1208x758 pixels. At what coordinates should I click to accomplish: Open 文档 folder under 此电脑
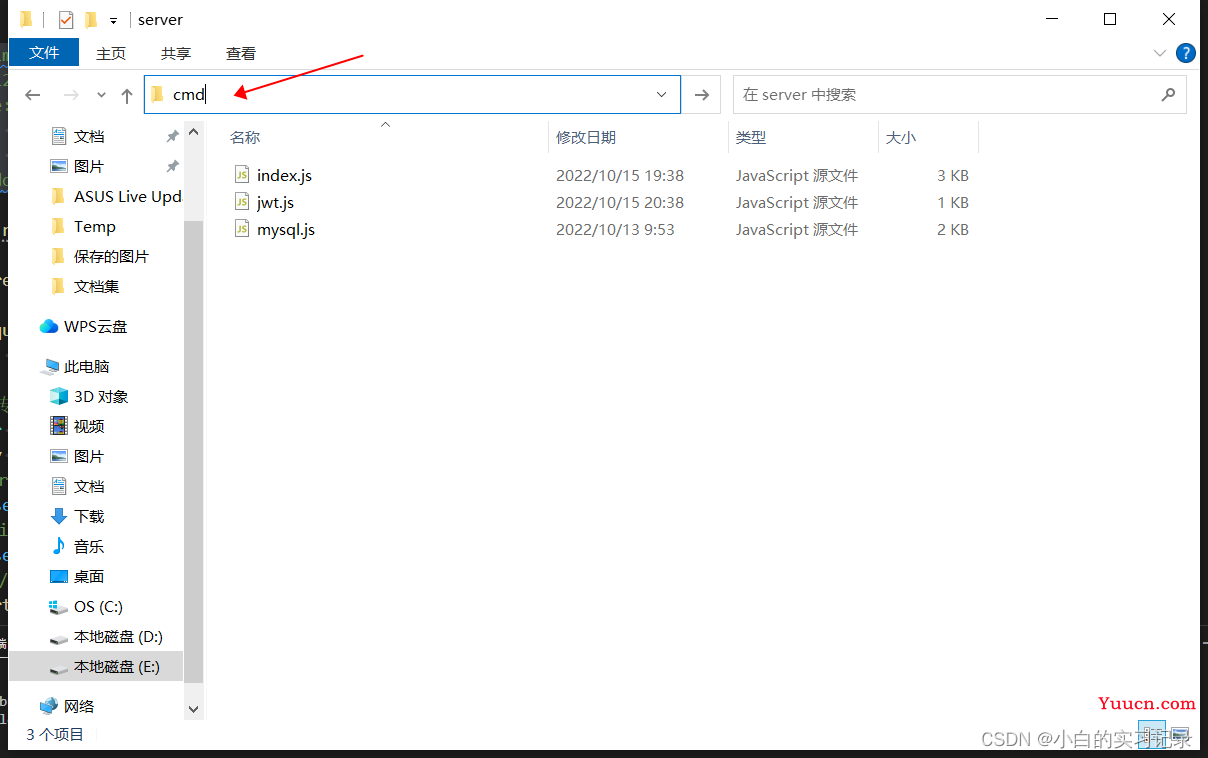[x=89, y=486]
